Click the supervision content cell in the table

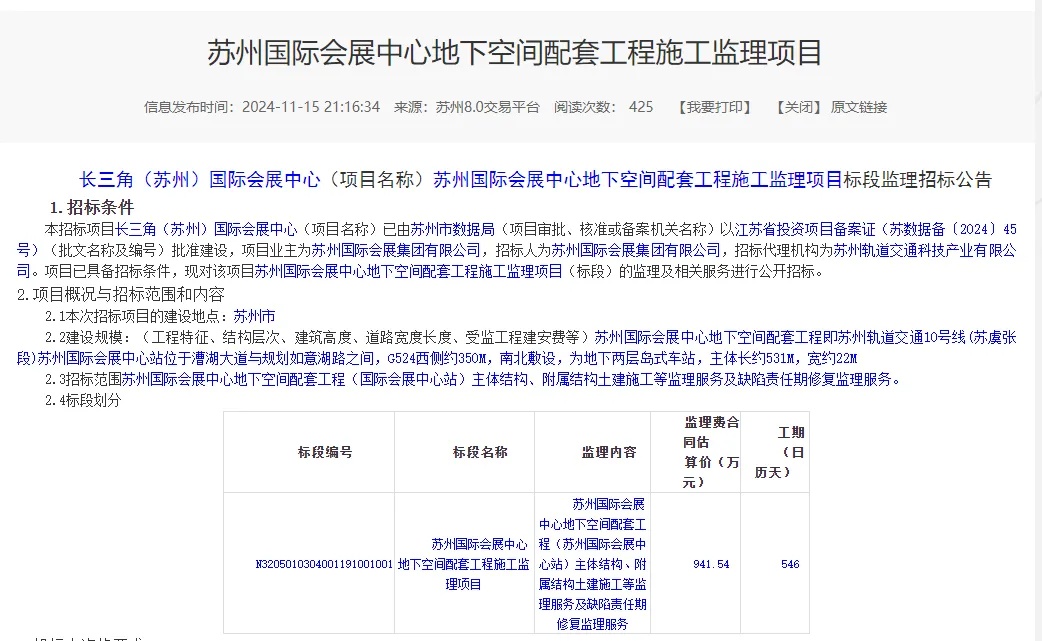(592, 564)
